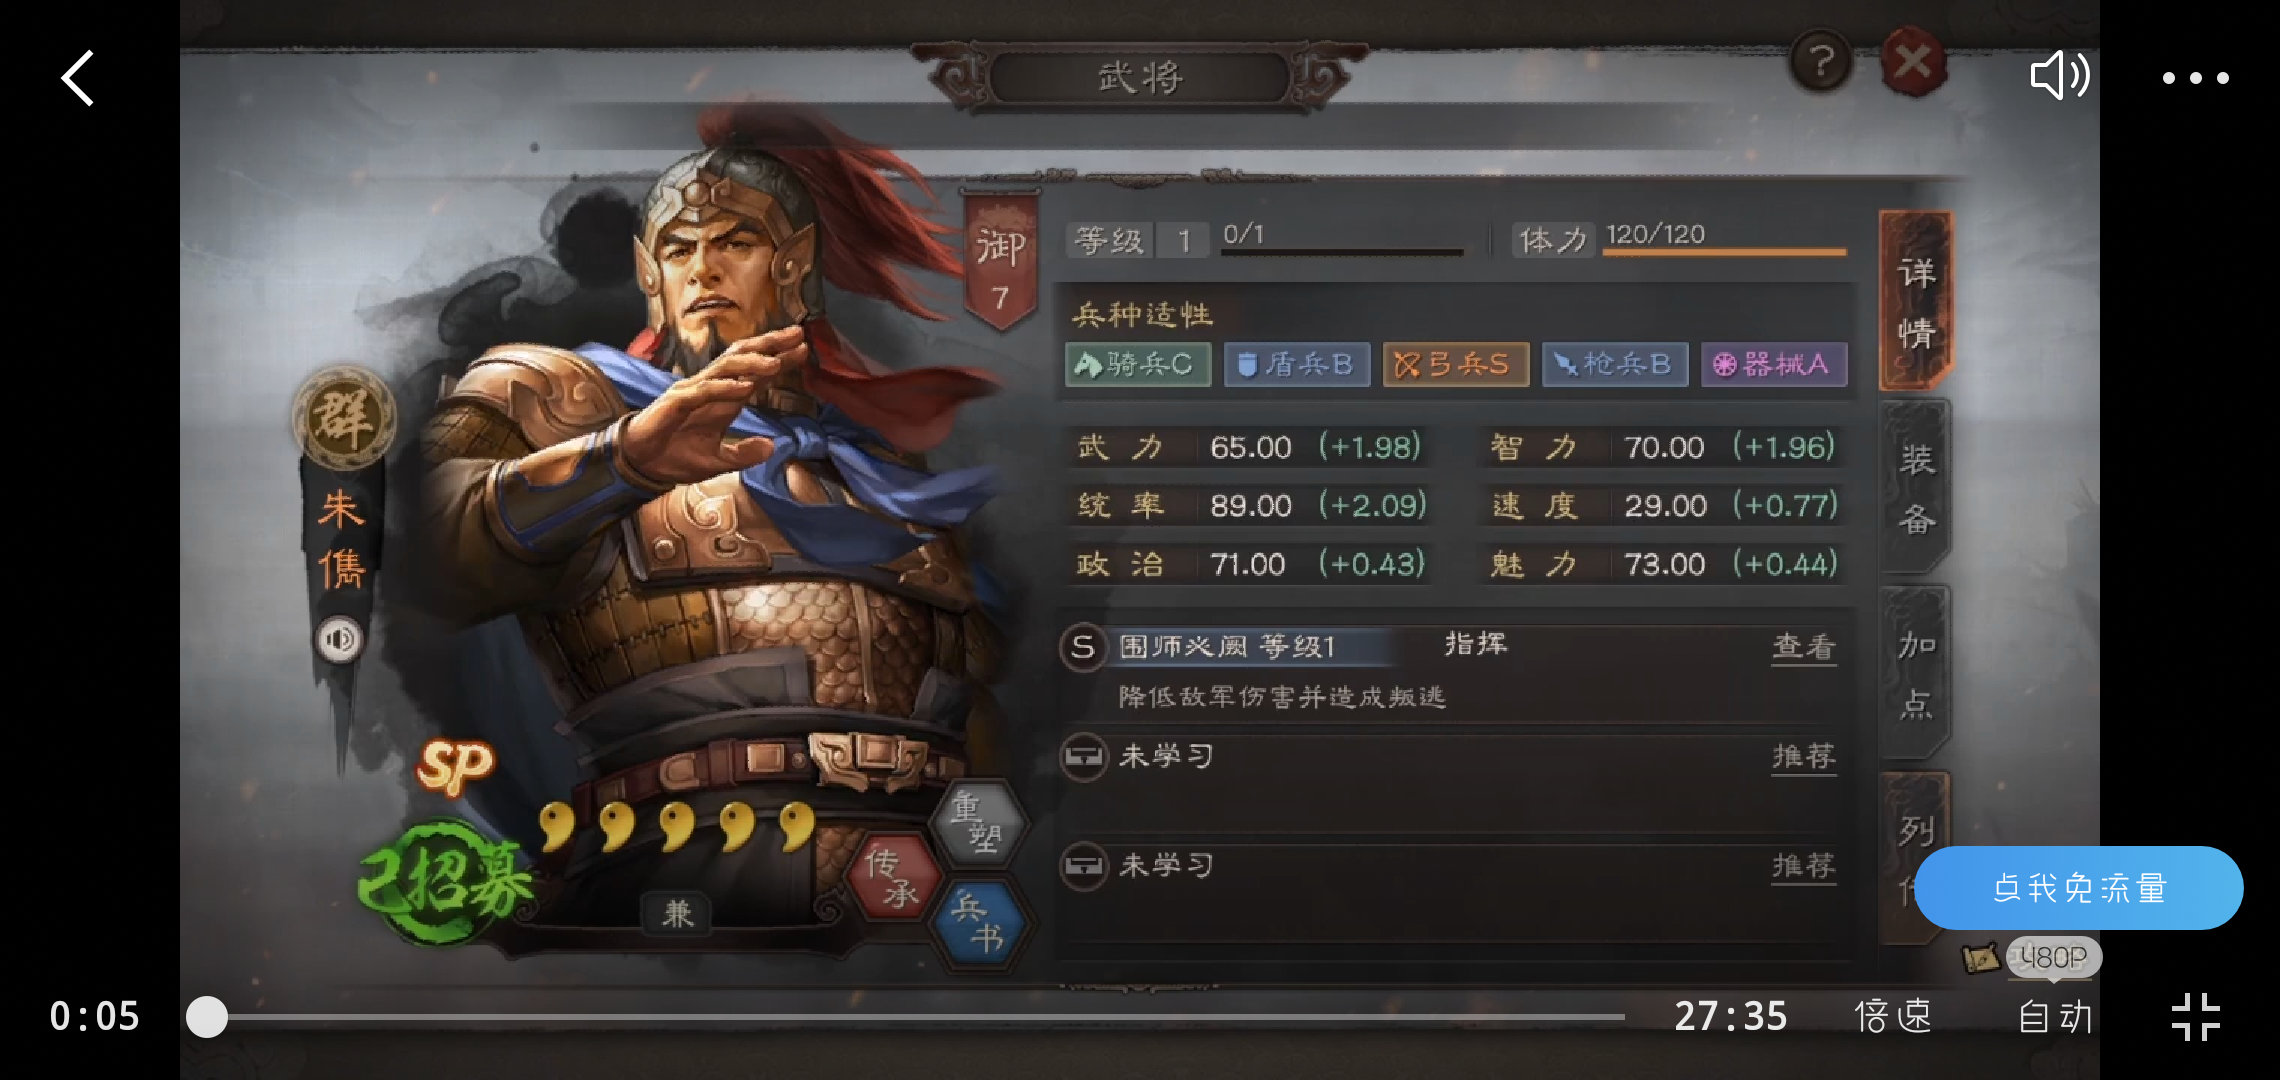
Task: Close the 武将 panel with the red X
Action: [x=1913, y=62]
